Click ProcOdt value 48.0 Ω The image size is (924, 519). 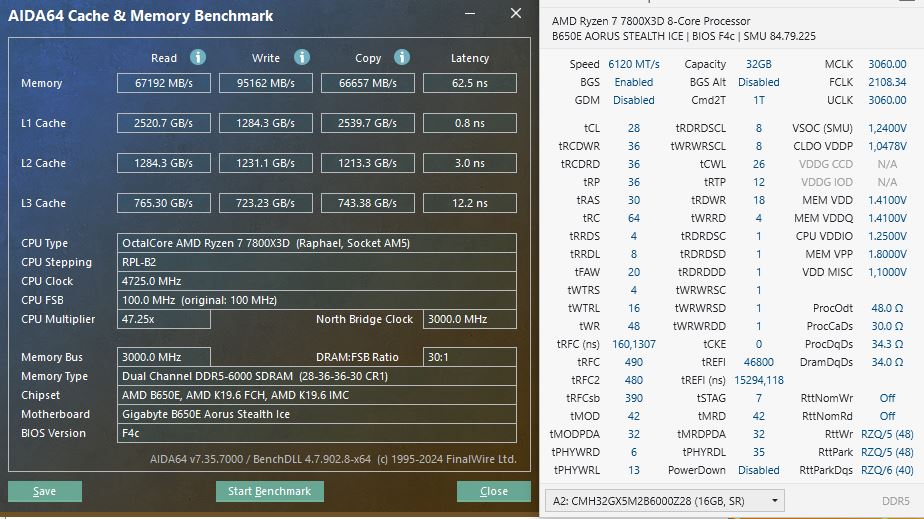tap(887, 308)
